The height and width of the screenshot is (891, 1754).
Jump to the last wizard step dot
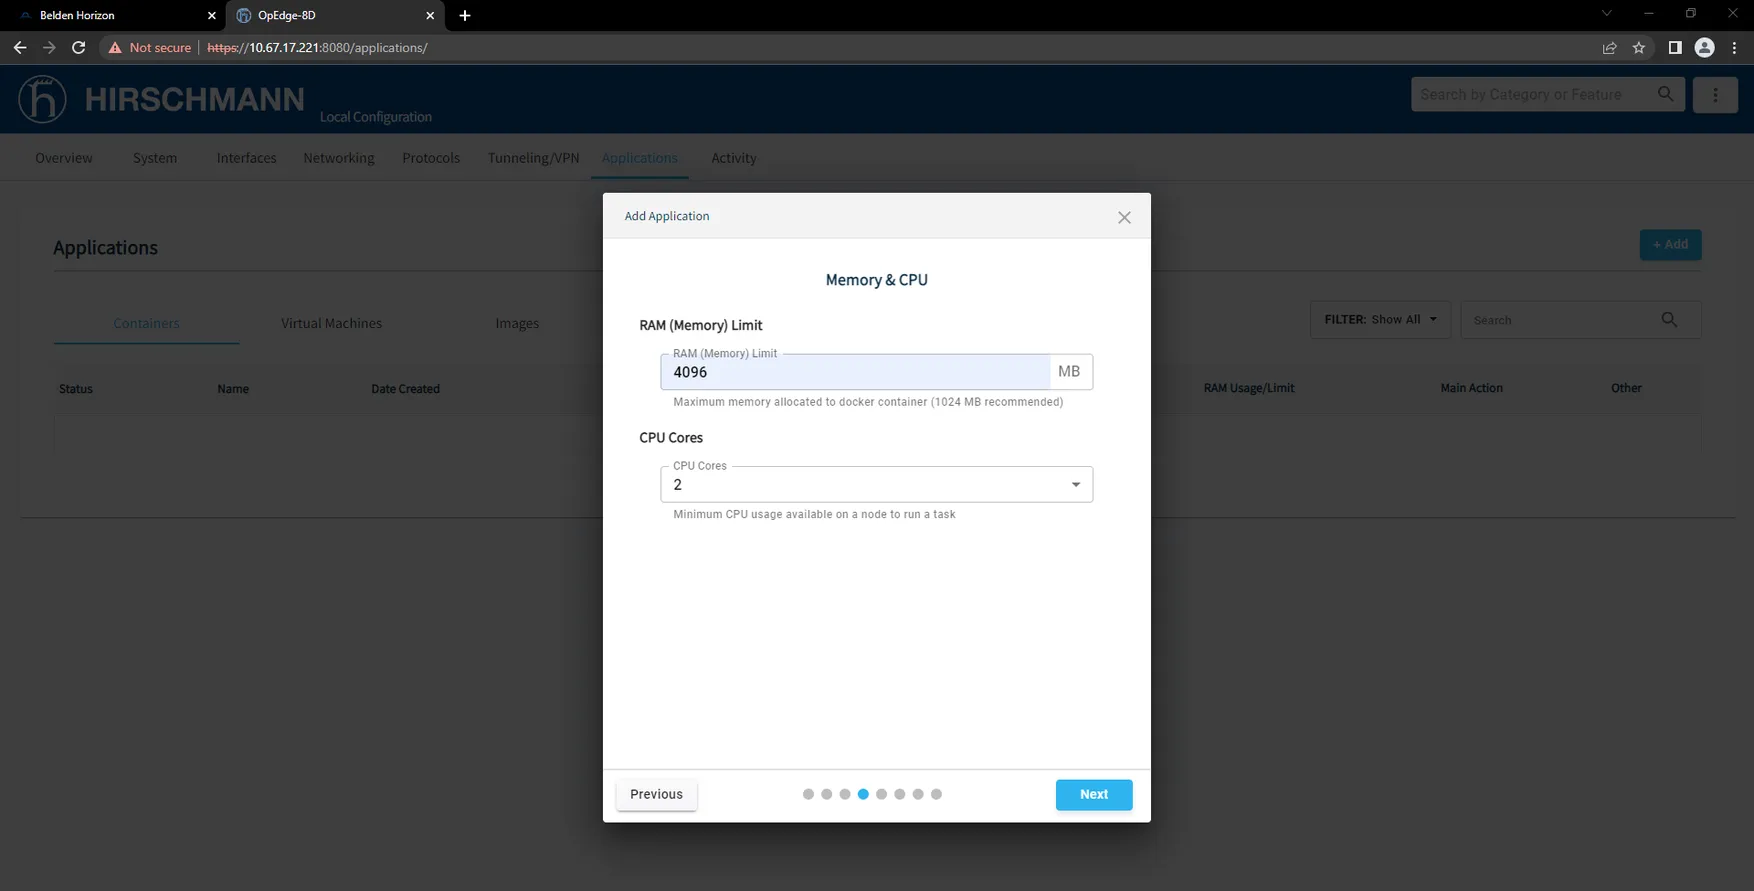(936, 795)
